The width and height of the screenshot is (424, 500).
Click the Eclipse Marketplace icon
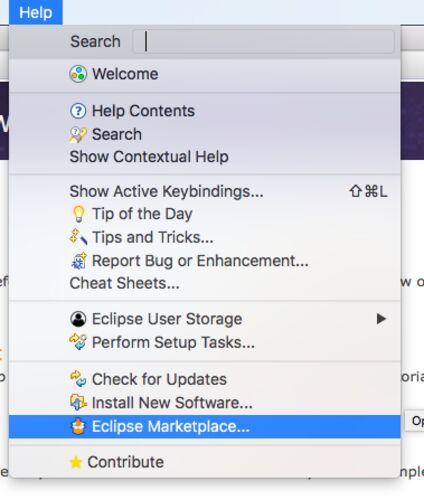coord(78,426)
